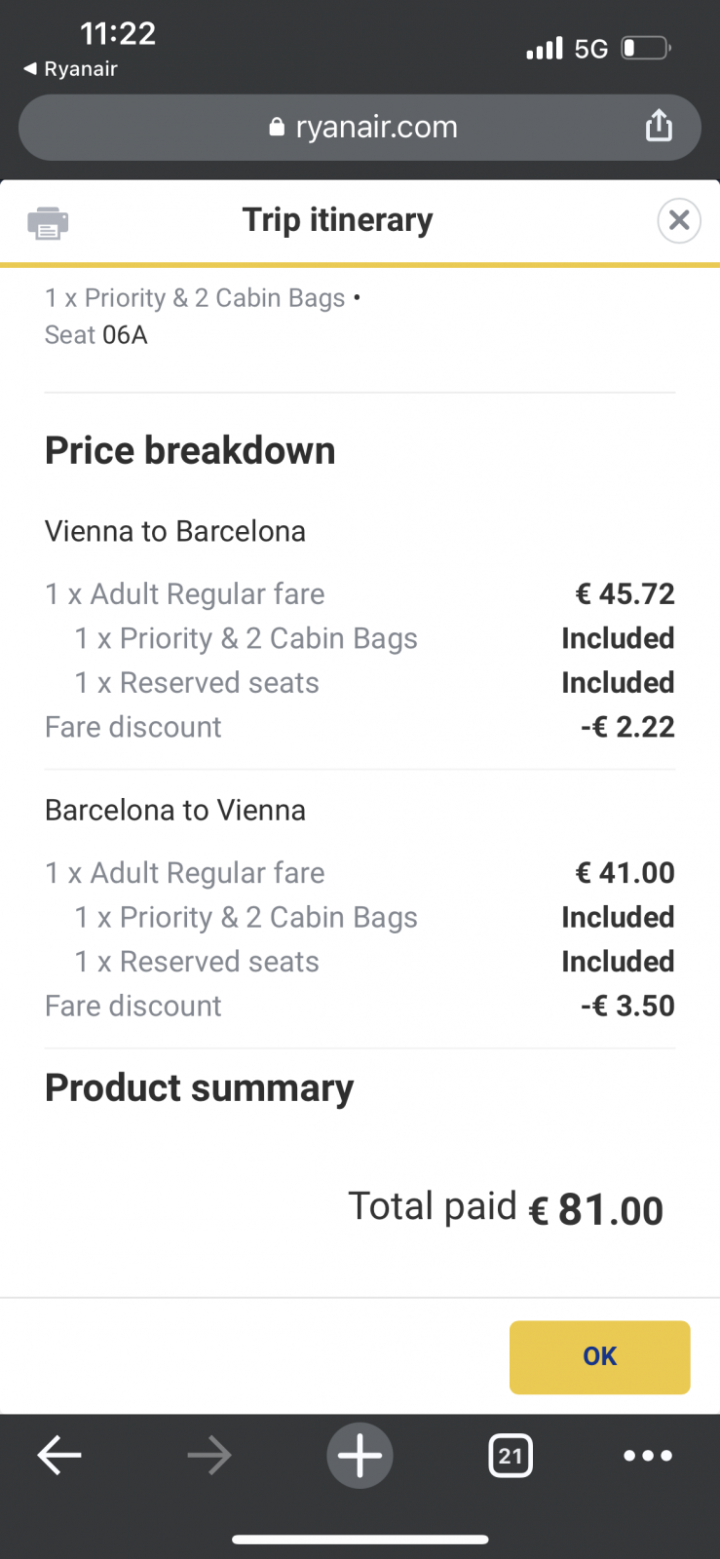This screenshot has width=720, height=1559.
Task: Tap the printer icon to print itinerary
Action: click(x=48, y=222)
